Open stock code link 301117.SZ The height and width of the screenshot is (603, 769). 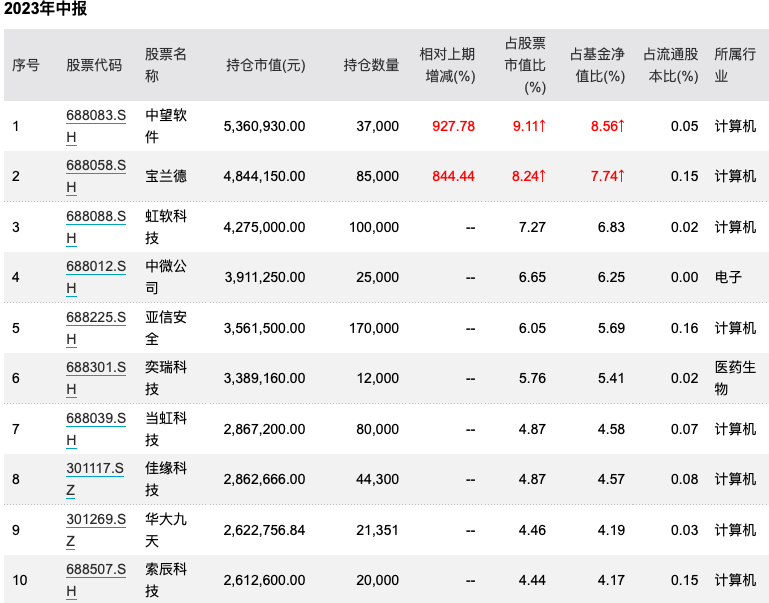tap(95, 479)
